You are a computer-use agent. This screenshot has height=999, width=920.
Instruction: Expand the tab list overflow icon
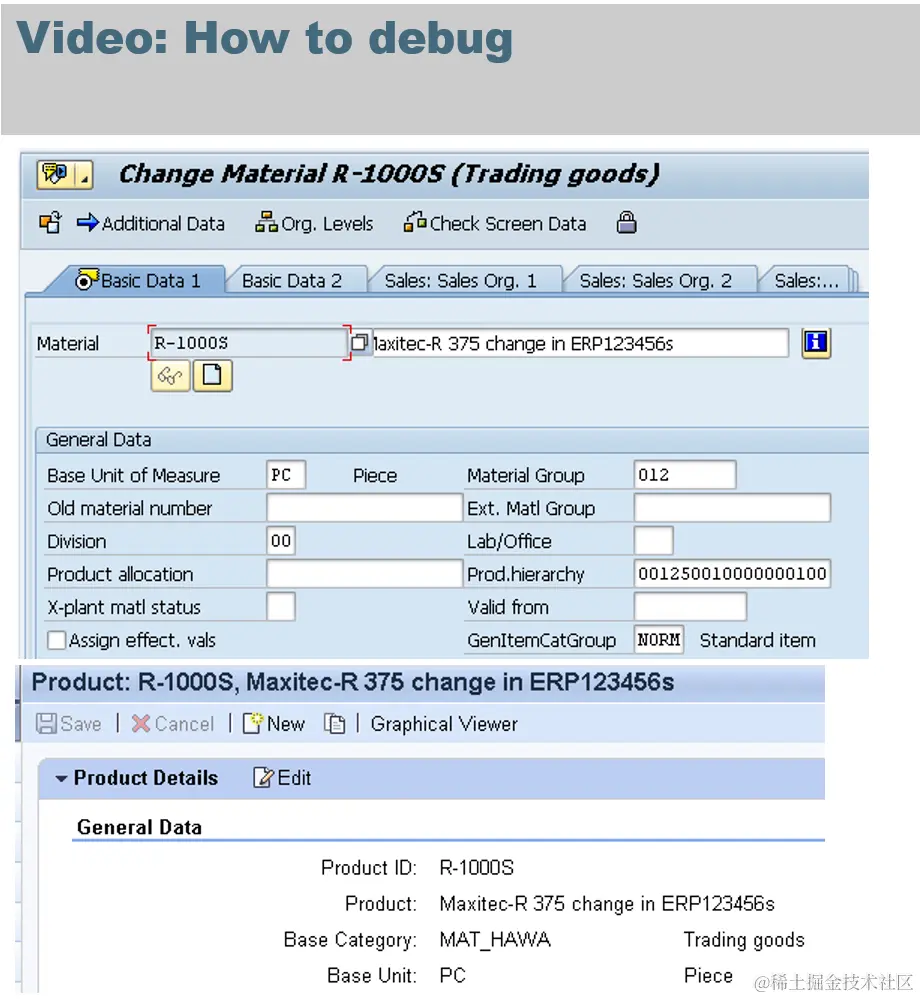(x=854, y=280)
